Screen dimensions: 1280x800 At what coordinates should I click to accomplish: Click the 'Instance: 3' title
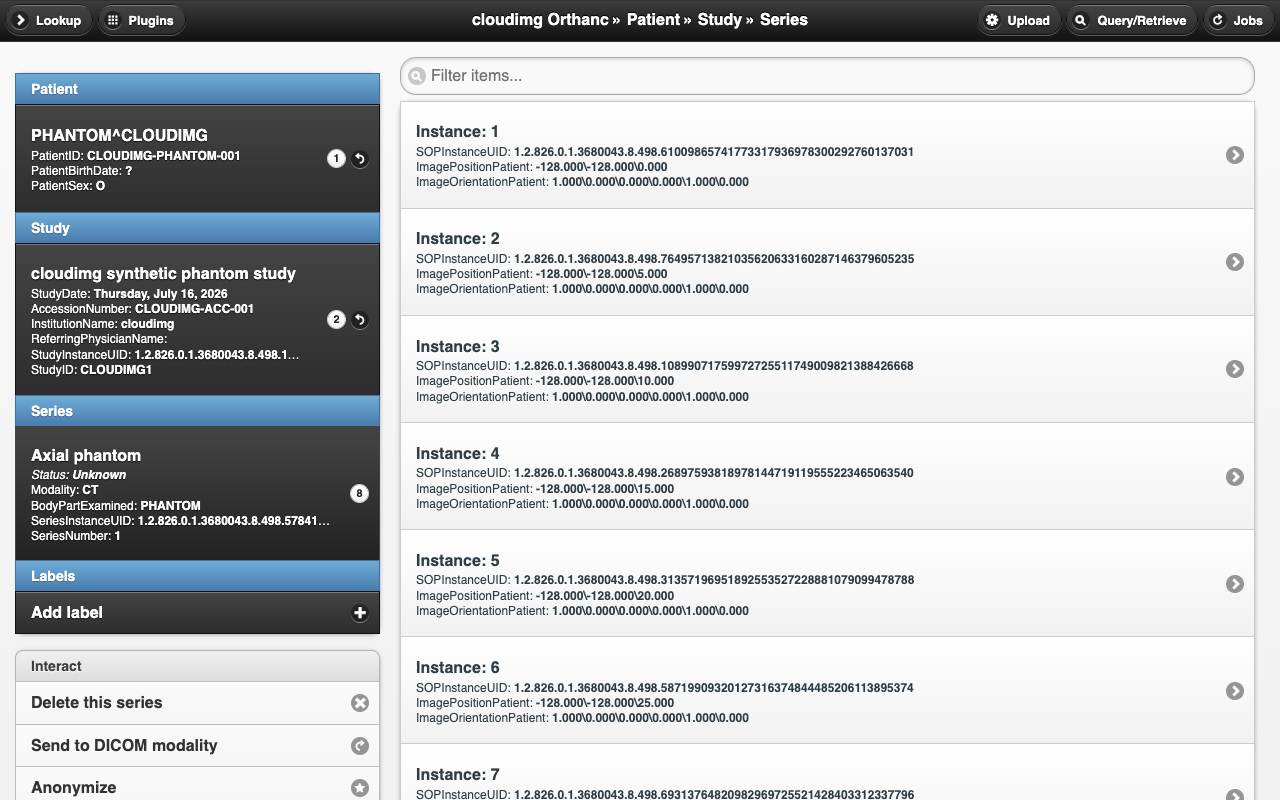click(x=457, y=347)
